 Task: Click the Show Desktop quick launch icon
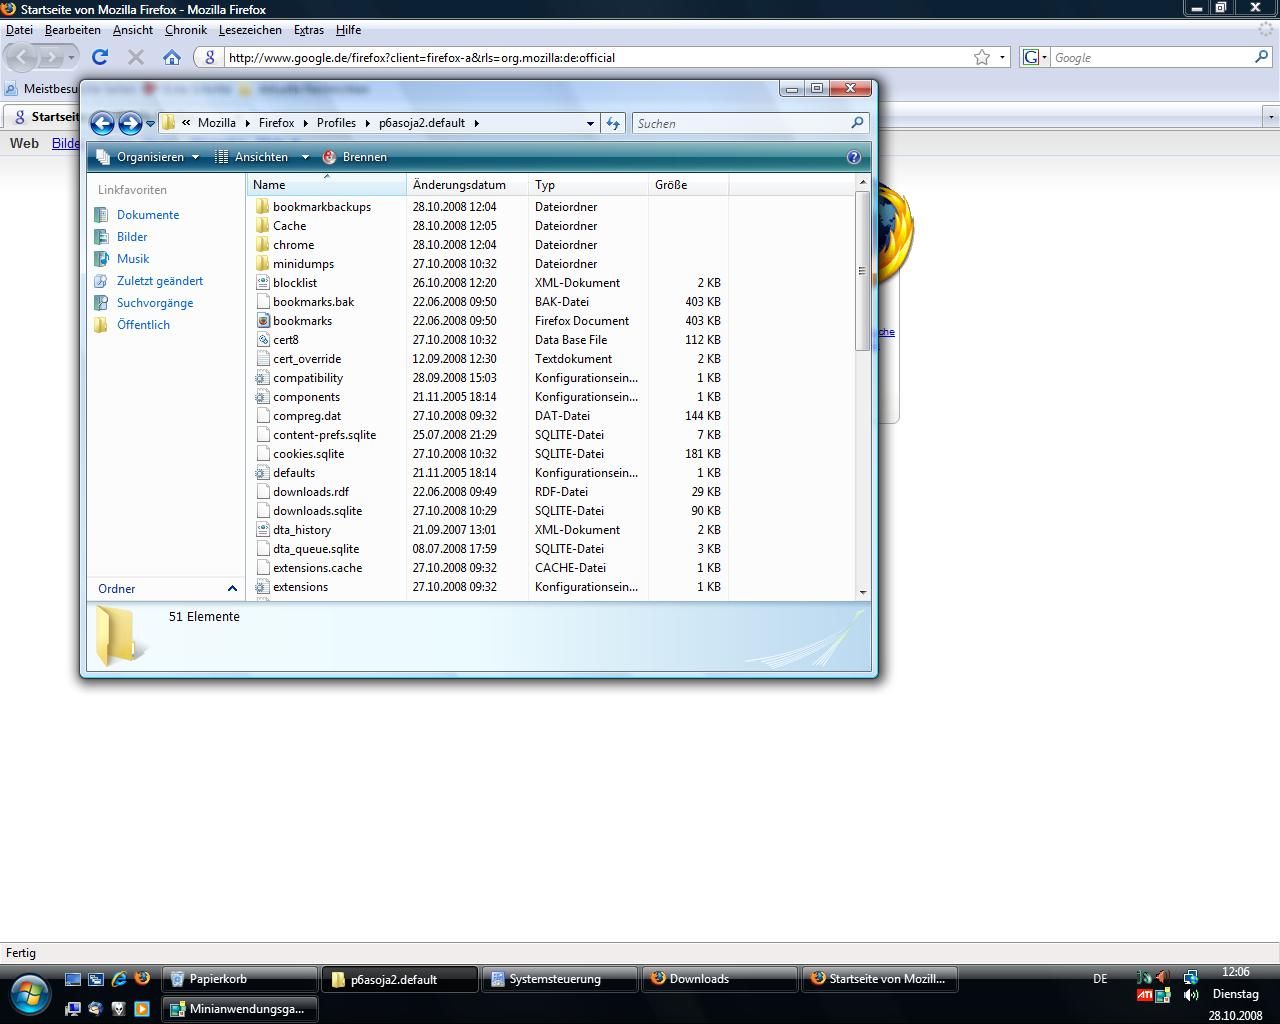point(73,979)
